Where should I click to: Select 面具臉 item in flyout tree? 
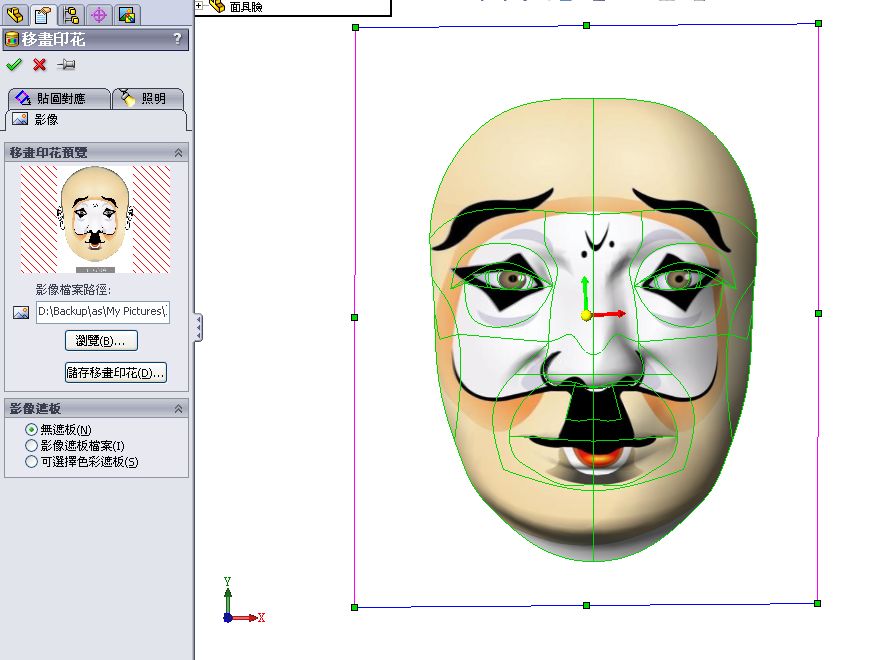pyautogui.click(x=246, y=7)
